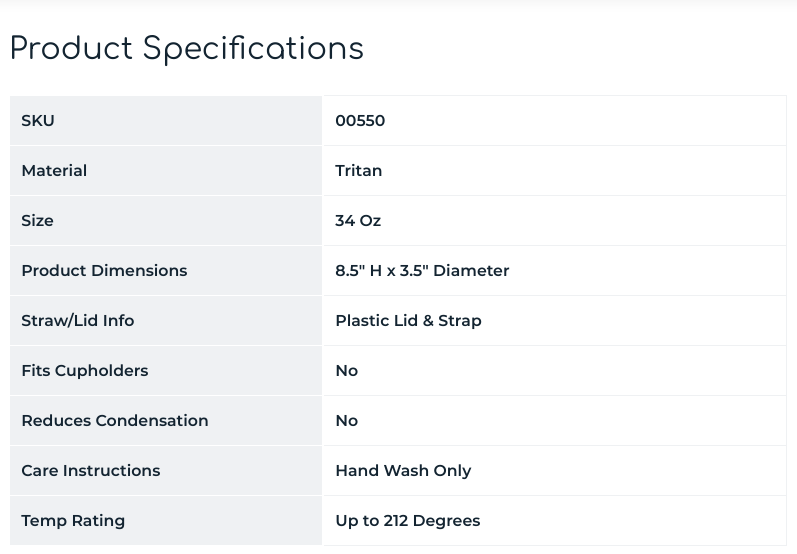Click the SKU value 00550
Viewport: 797px width, 554px height.
coord(360,121)
